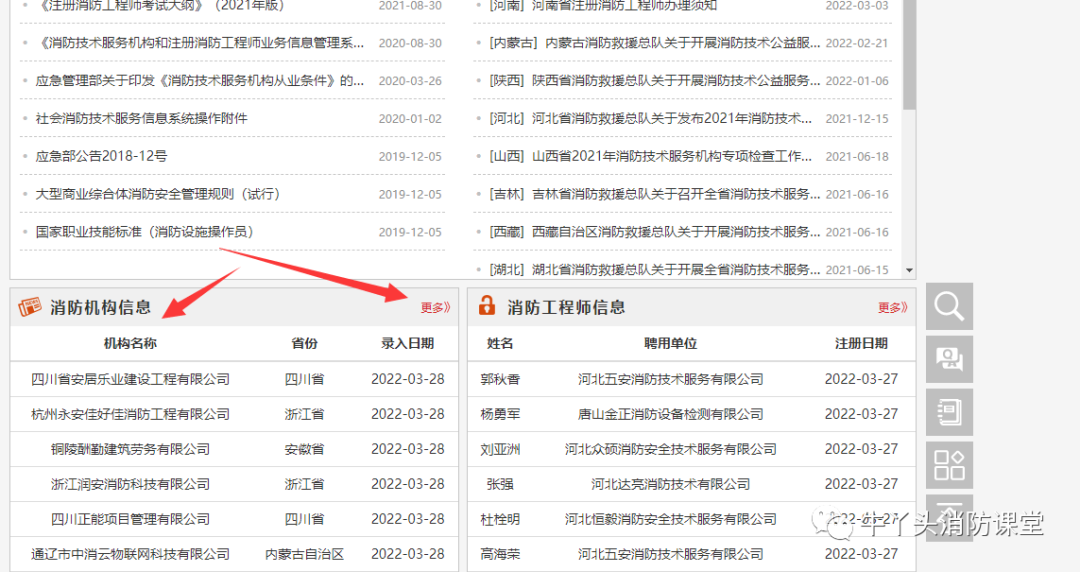This screenshot has height=572, width=1080.
Task: Click 聘用单位 column header
Action: pyautogui.click(x=670, y=343)
